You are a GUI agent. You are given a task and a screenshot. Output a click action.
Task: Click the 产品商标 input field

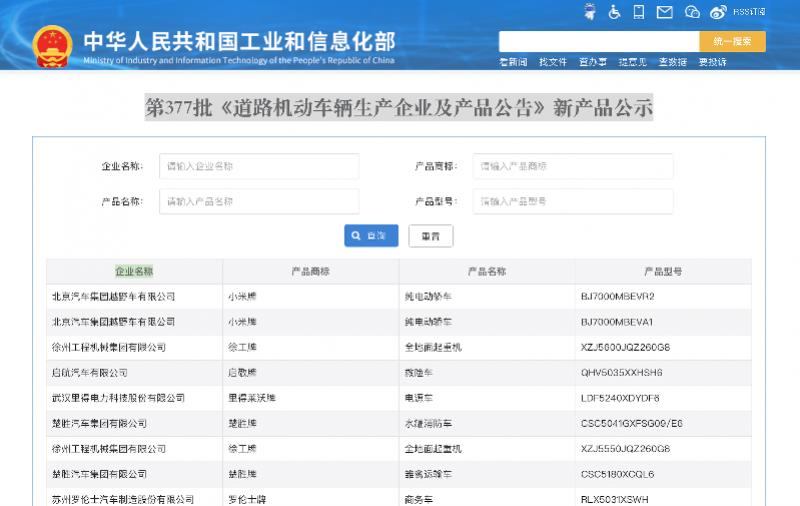coord(573,166)
